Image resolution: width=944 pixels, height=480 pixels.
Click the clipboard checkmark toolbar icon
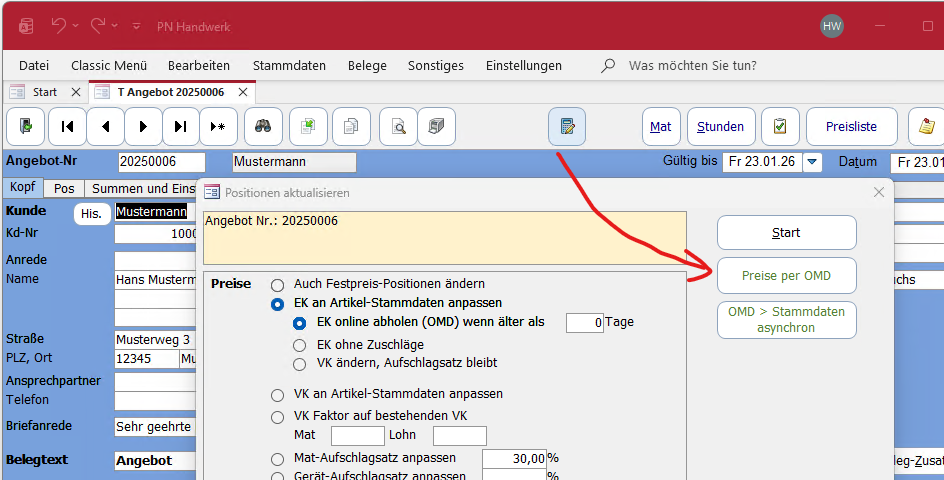click(x=780, y=127)
